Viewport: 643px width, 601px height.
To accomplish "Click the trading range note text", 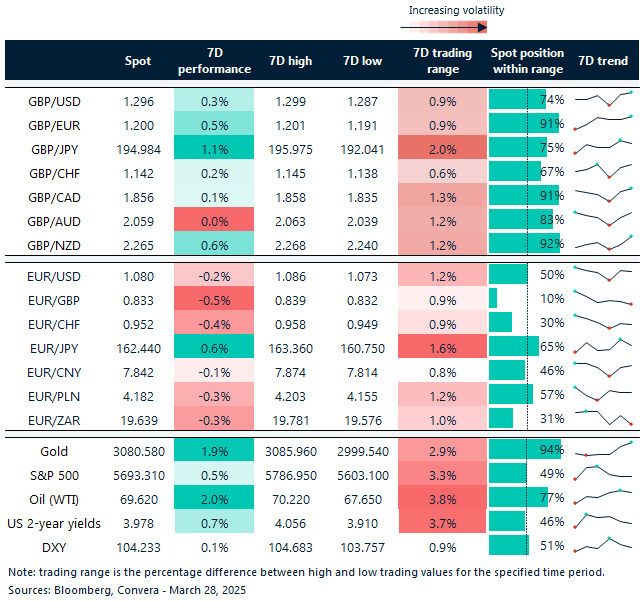I will (x=306, y=572).
